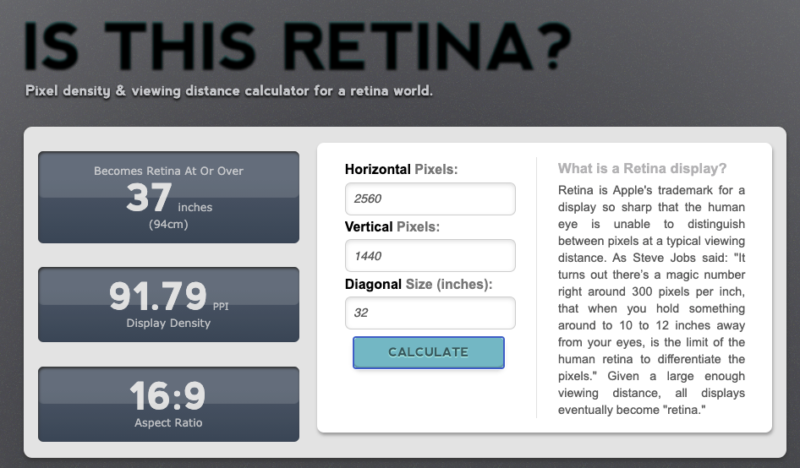Click the 'inches' unit beside 37
This screenshot has width=800, height=468.
pos(195,208)
